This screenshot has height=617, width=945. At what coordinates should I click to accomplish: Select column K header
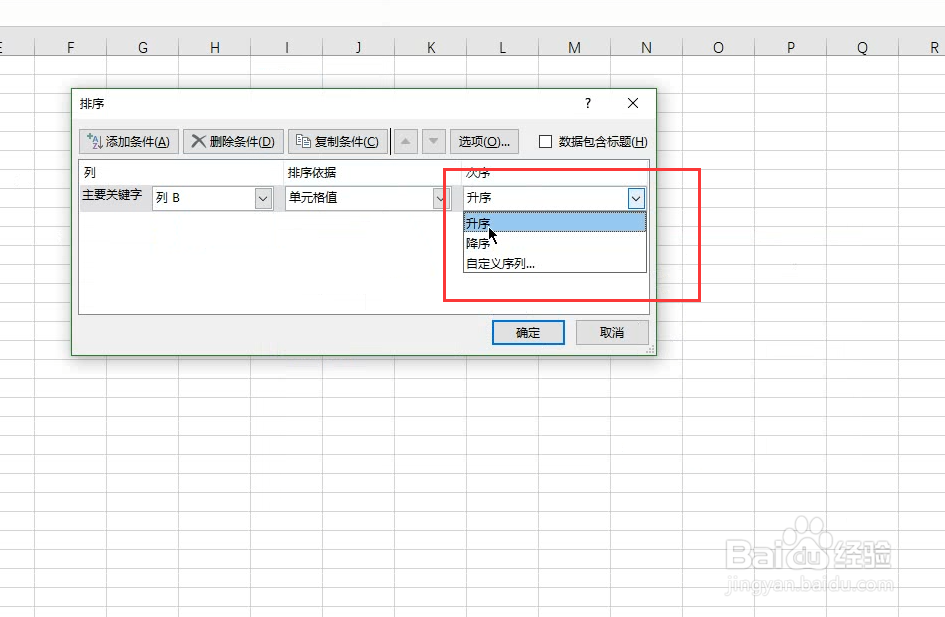(x=431, y=48)
